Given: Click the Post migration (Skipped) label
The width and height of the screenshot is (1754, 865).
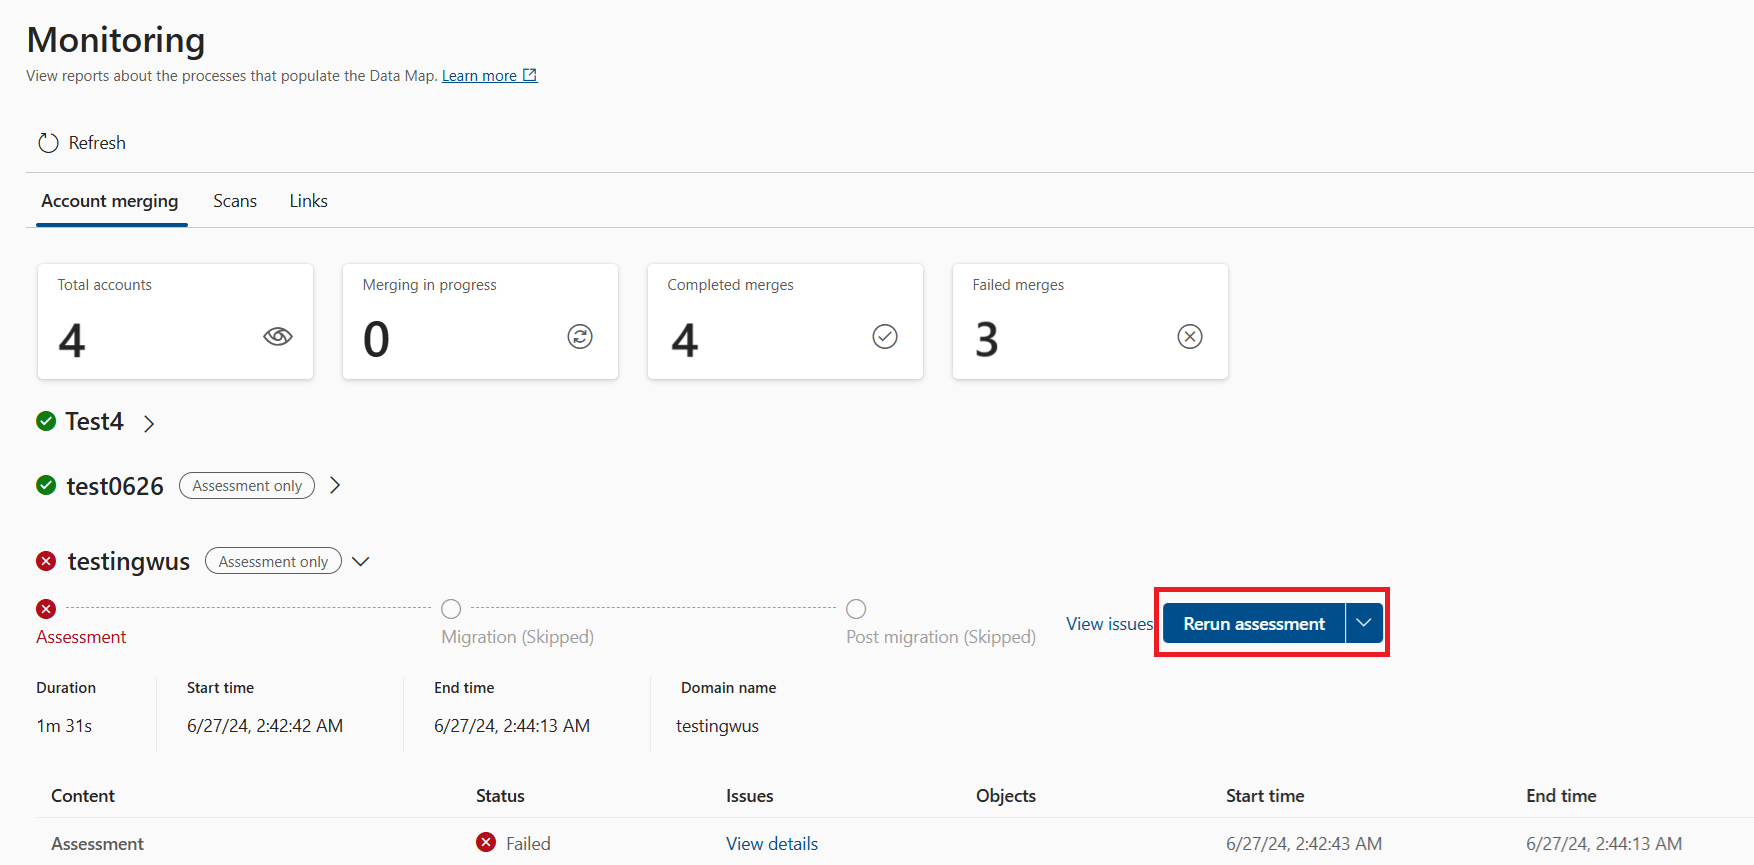Looking at the screenshot, I should [x=941, y=637].
